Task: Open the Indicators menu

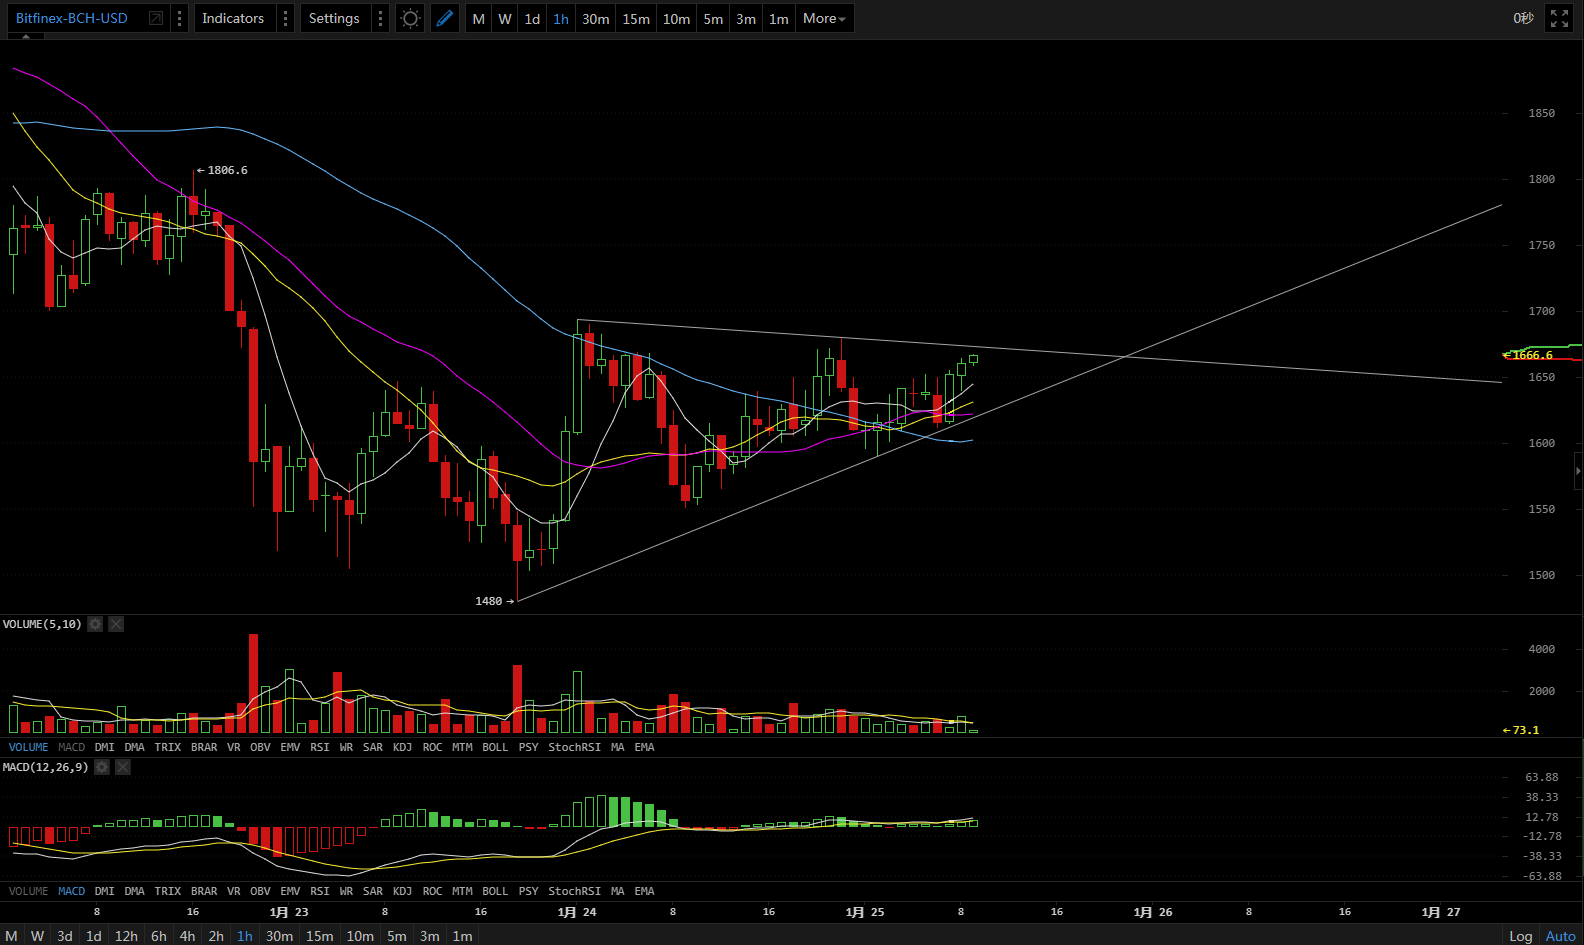Action: (233, 18)
